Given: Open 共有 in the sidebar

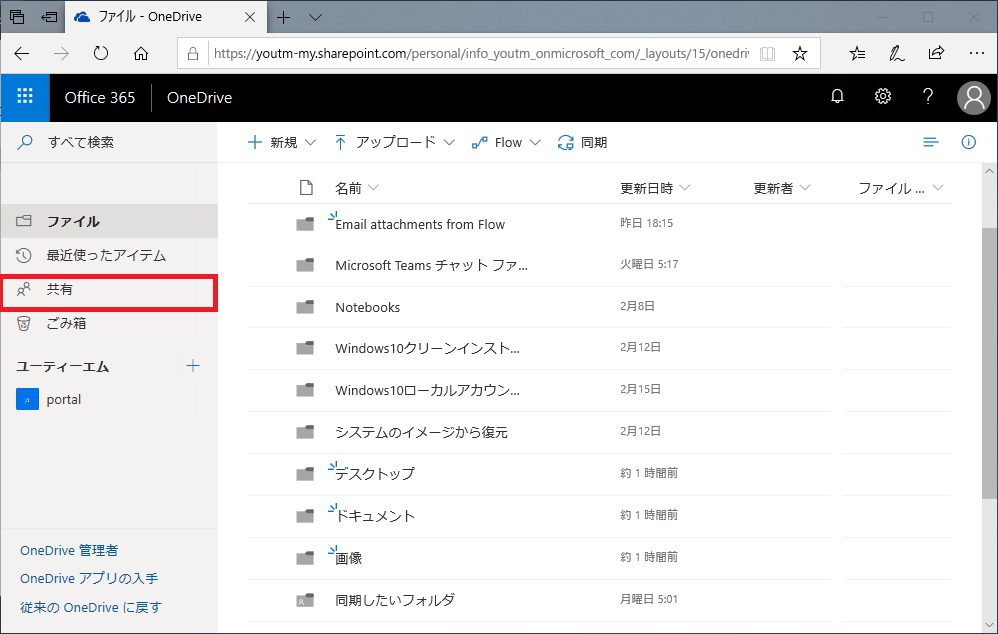Looking at the screenshot, I should pos(109,290).
